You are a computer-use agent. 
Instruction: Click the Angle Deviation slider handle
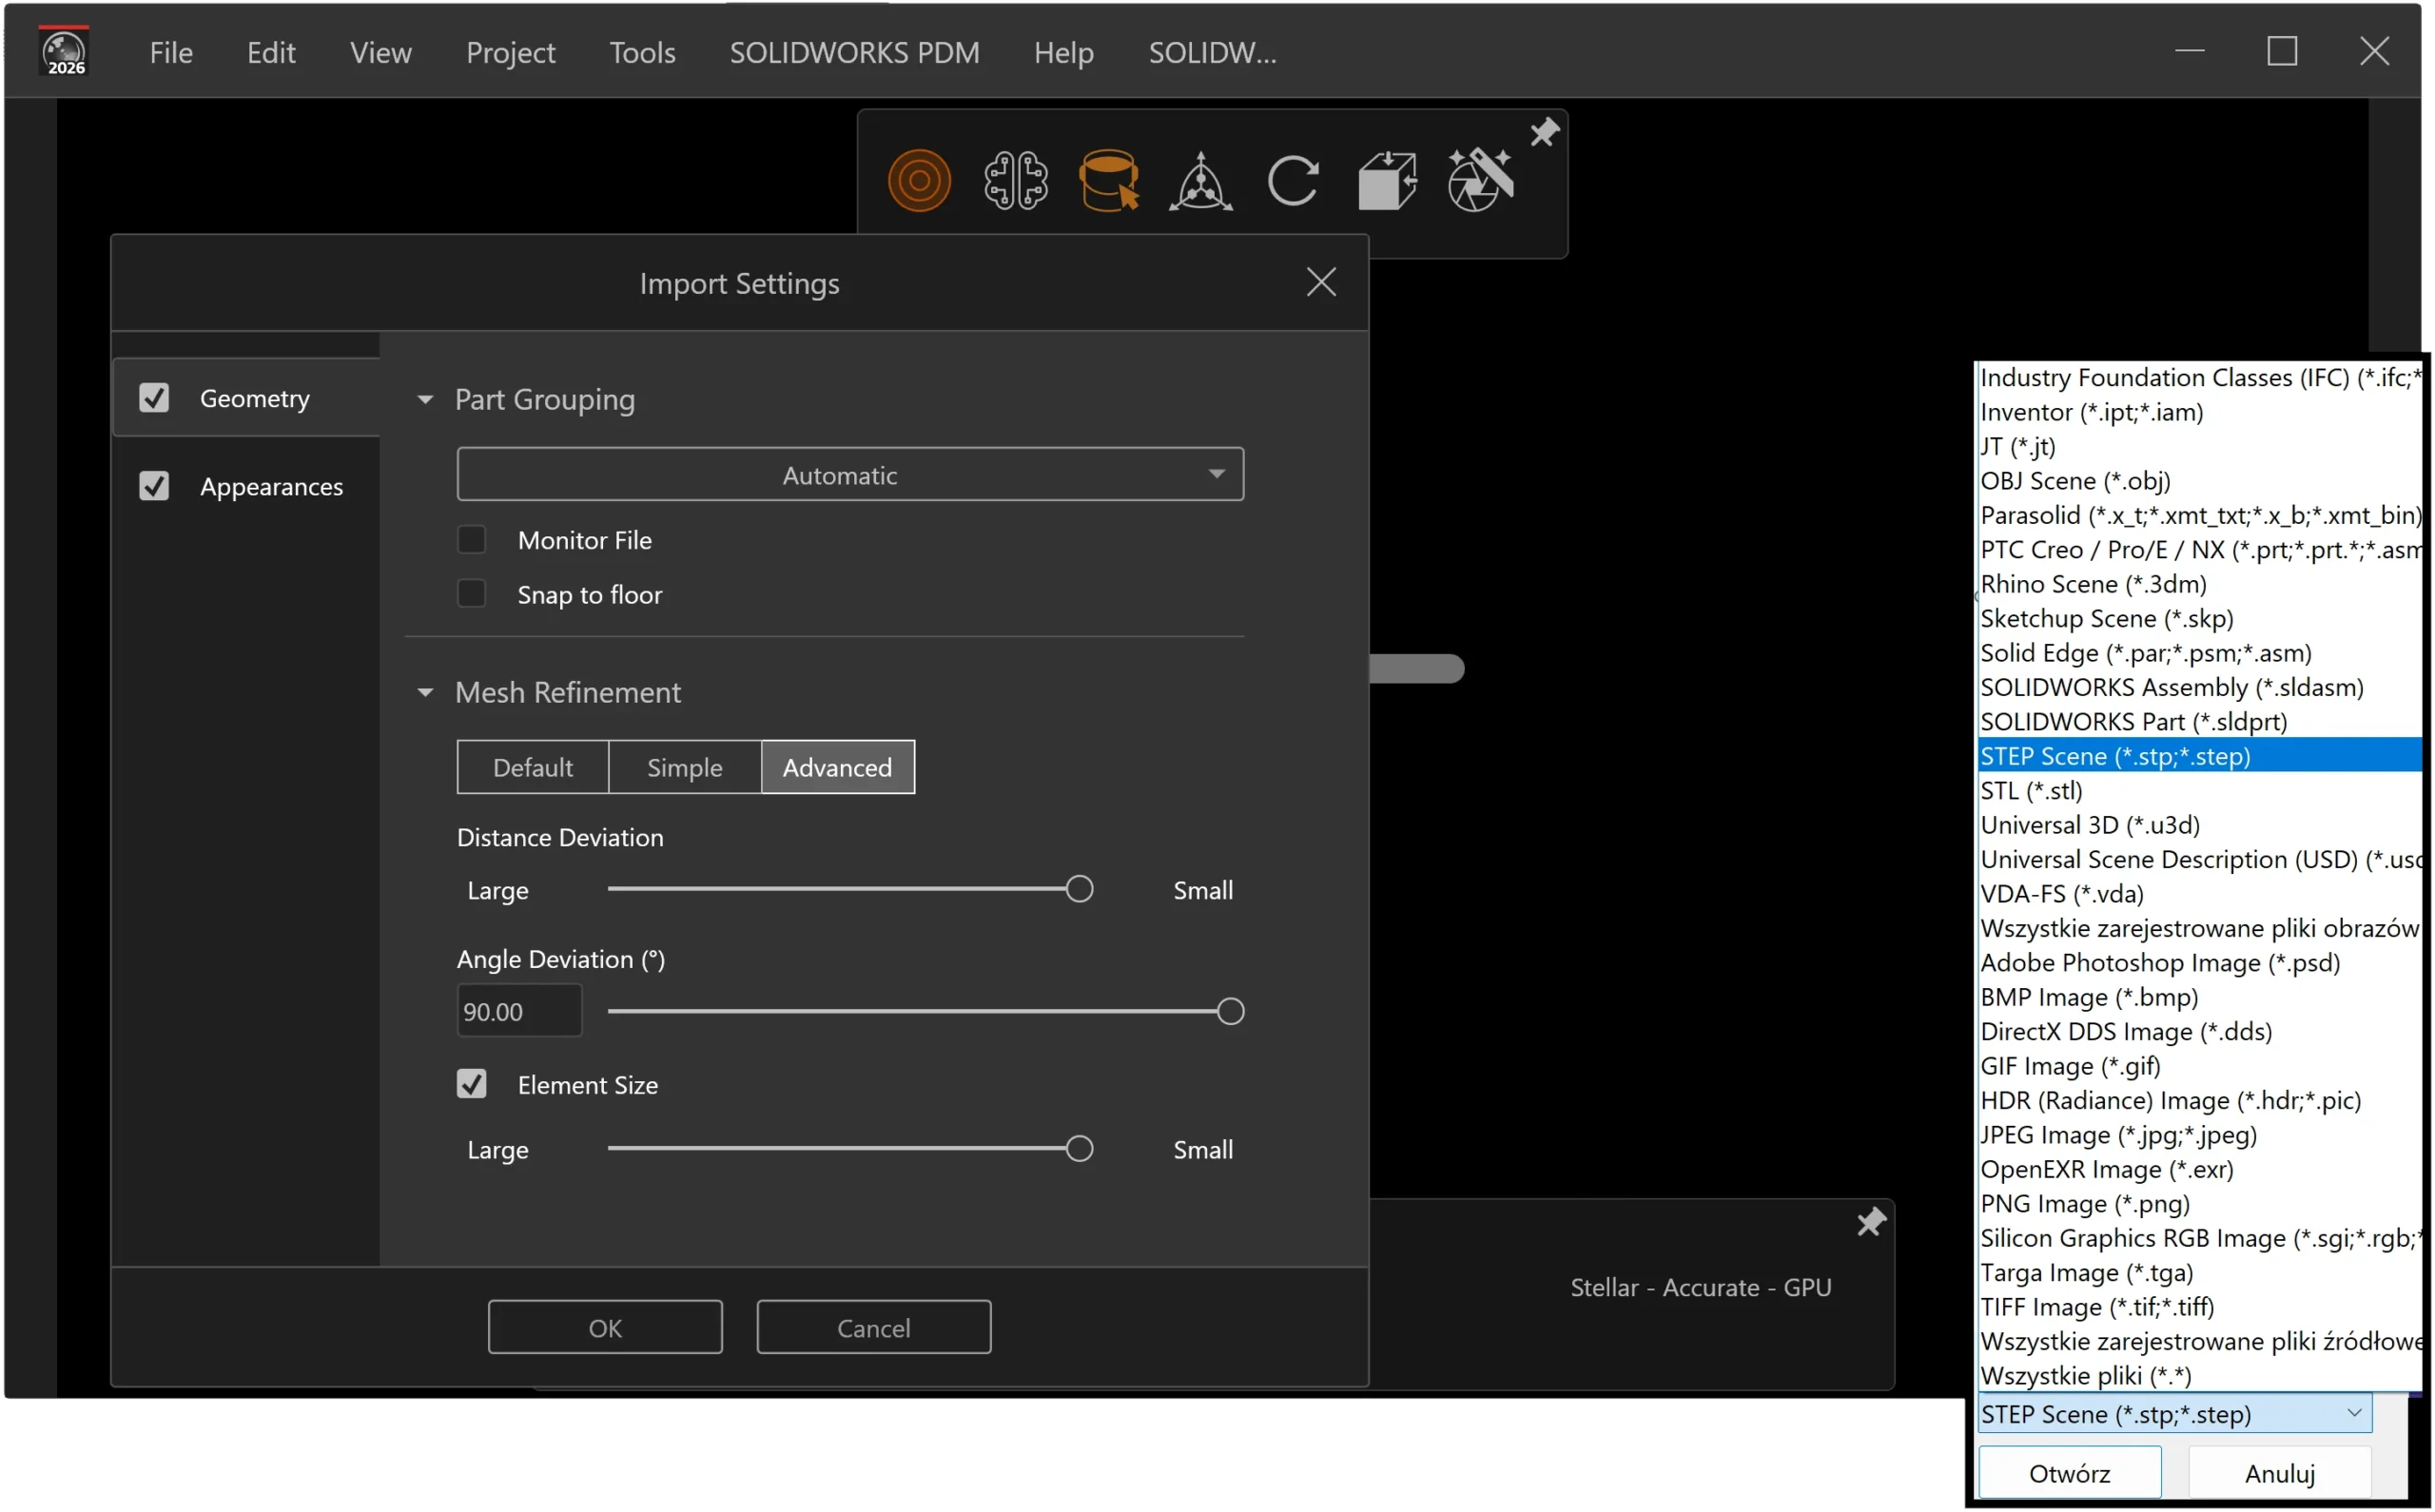pyautogui.click(x=1231, y=1011)
